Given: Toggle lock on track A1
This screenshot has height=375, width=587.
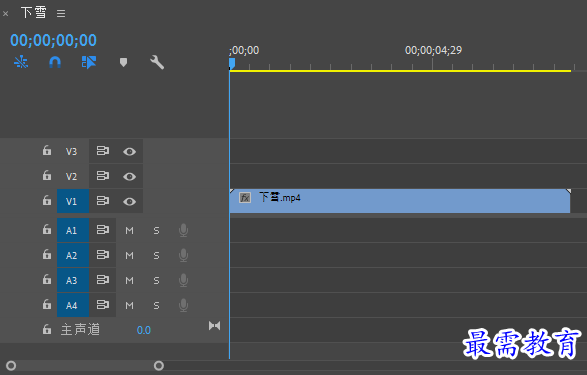Looking at the screenshot, I should pyautogui.click(x=47, y=229).
